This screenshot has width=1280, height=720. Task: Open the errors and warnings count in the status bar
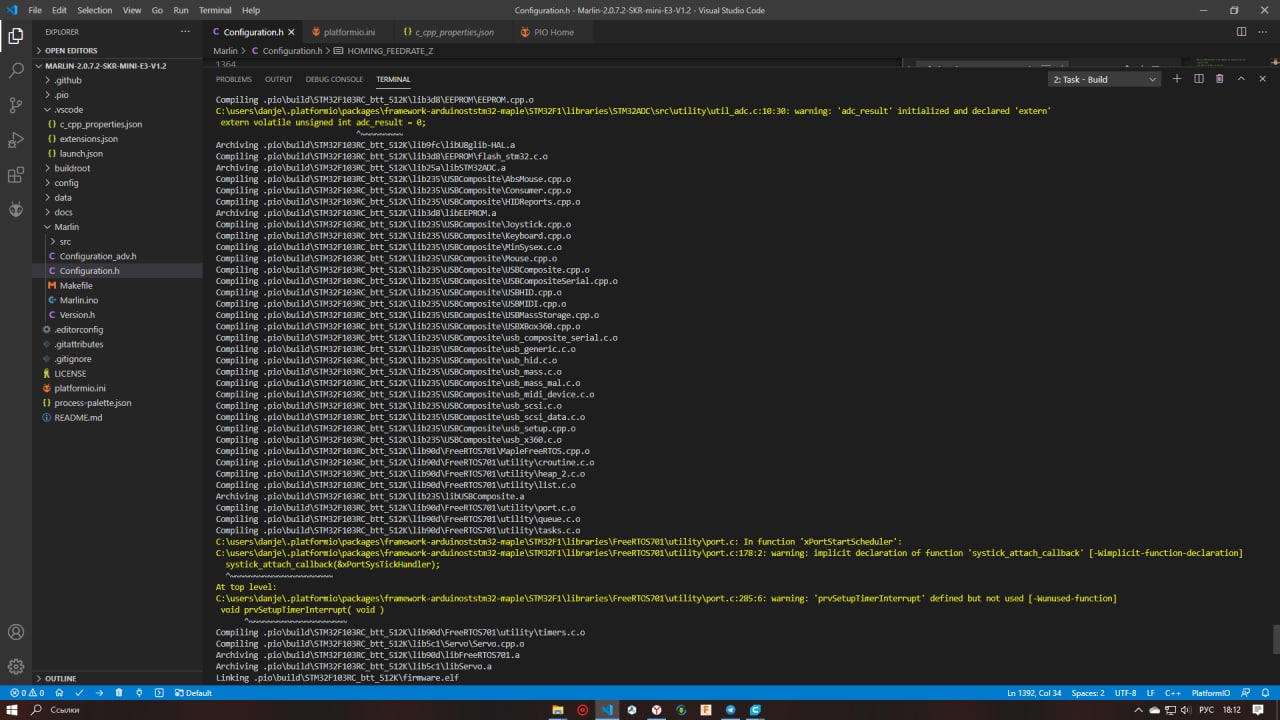(27, 692)
